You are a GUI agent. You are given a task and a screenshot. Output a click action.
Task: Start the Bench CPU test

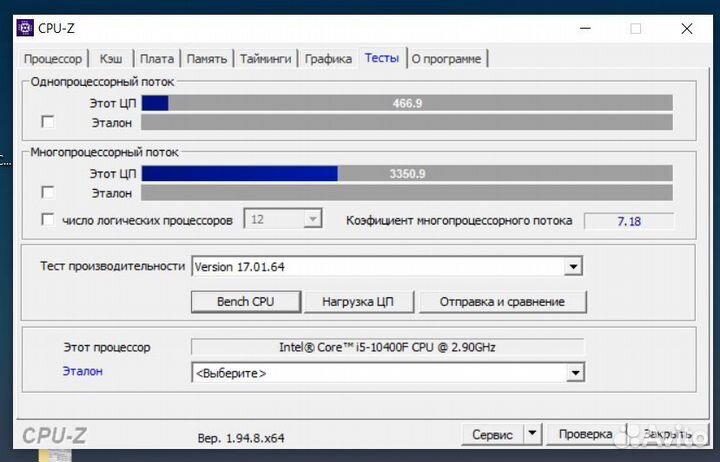[246, 302]
